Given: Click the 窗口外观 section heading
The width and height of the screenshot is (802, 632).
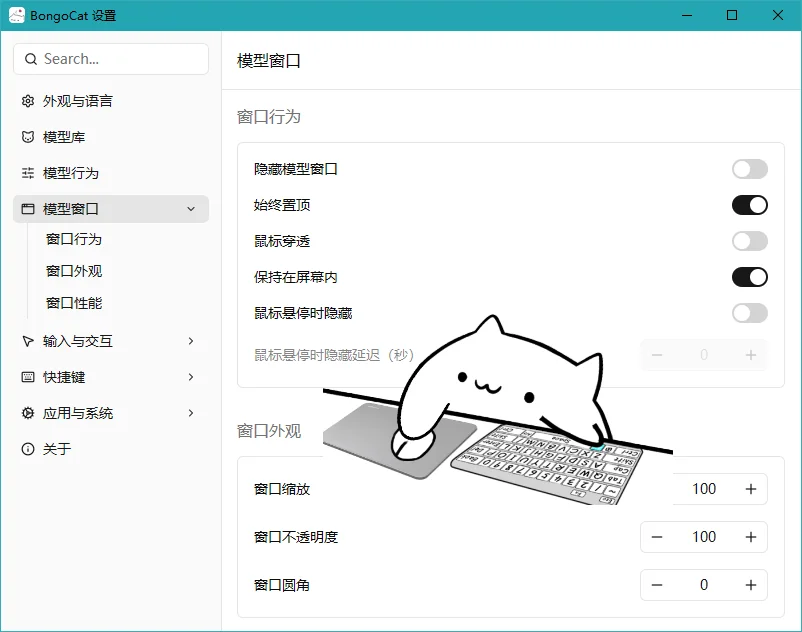Looking at the screenshot, I should [269, 431].
